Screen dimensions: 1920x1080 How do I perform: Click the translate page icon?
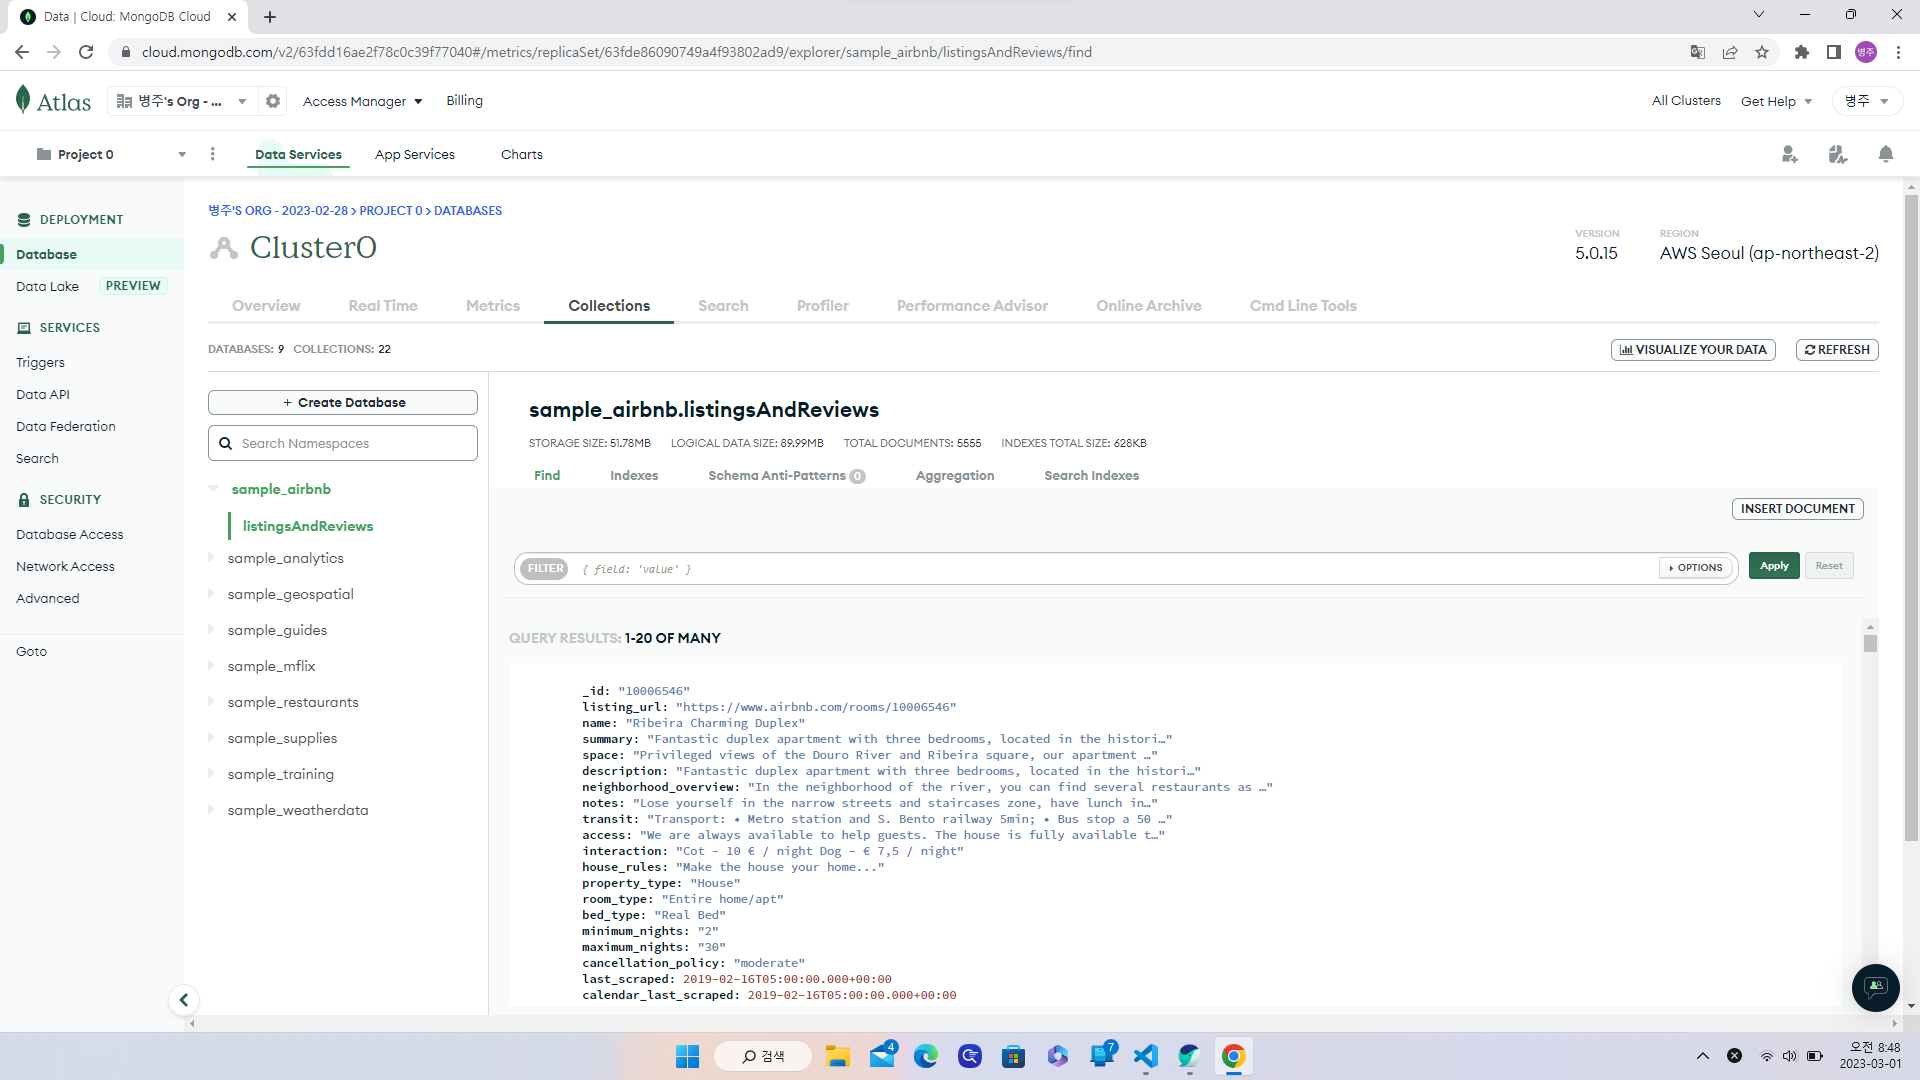[1698, 52]
